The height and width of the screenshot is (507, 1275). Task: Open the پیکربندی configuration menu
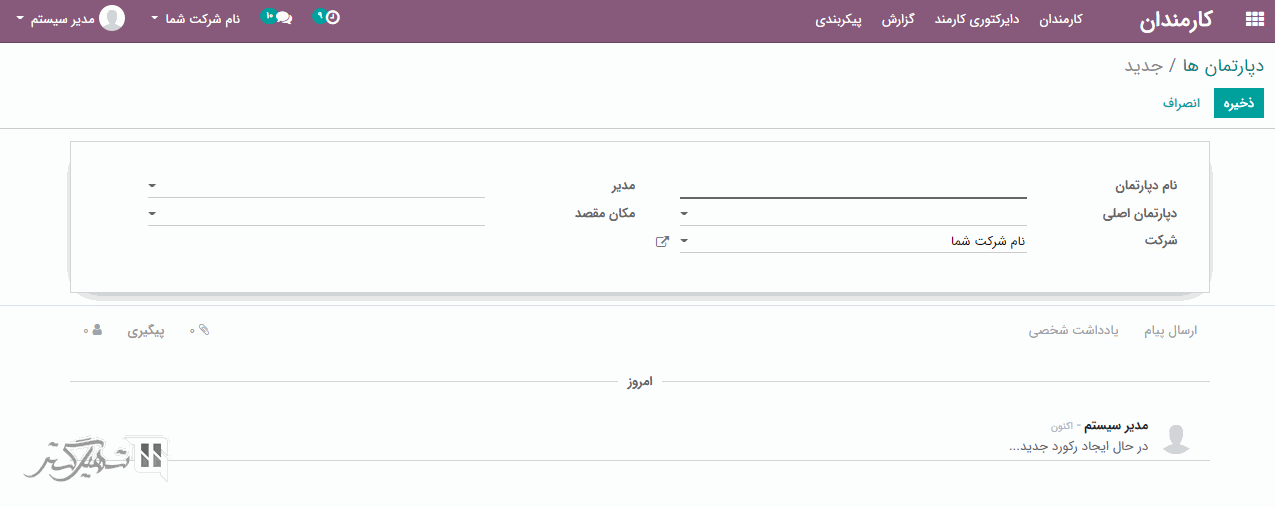click(840, 19)
